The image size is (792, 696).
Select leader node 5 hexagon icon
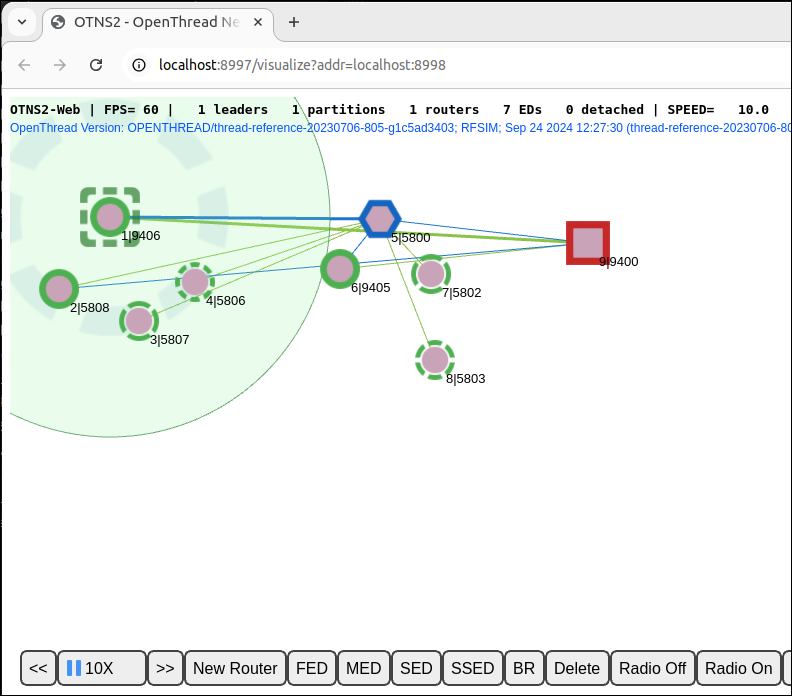click(x=380, y=218)
